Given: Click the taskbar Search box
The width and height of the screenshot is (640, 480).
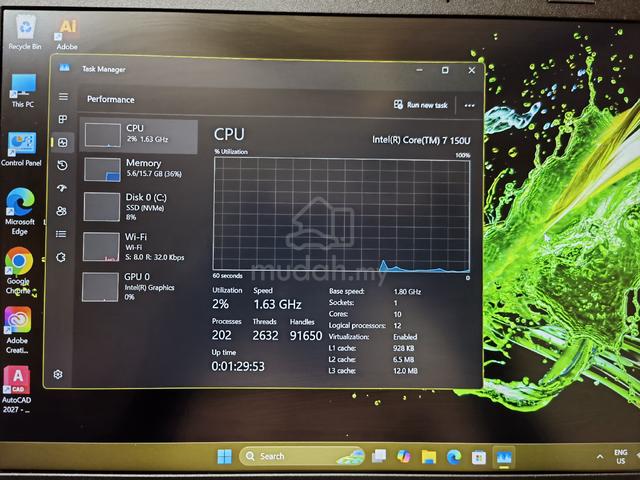Looking at the screenshot, I should click(302, 456).
